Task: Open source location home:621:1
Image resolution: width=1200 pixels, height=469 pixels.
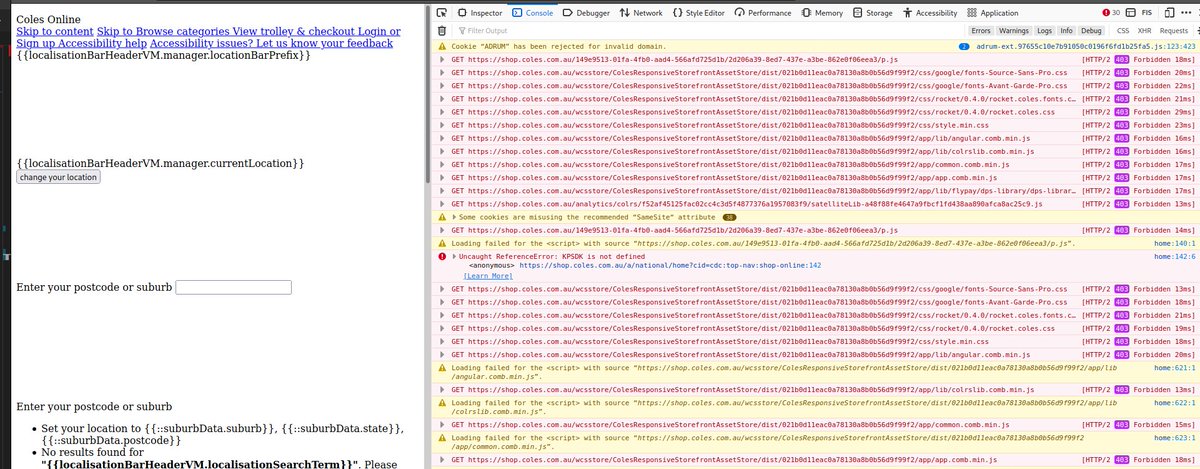Action: click(x=1174, y=367)
